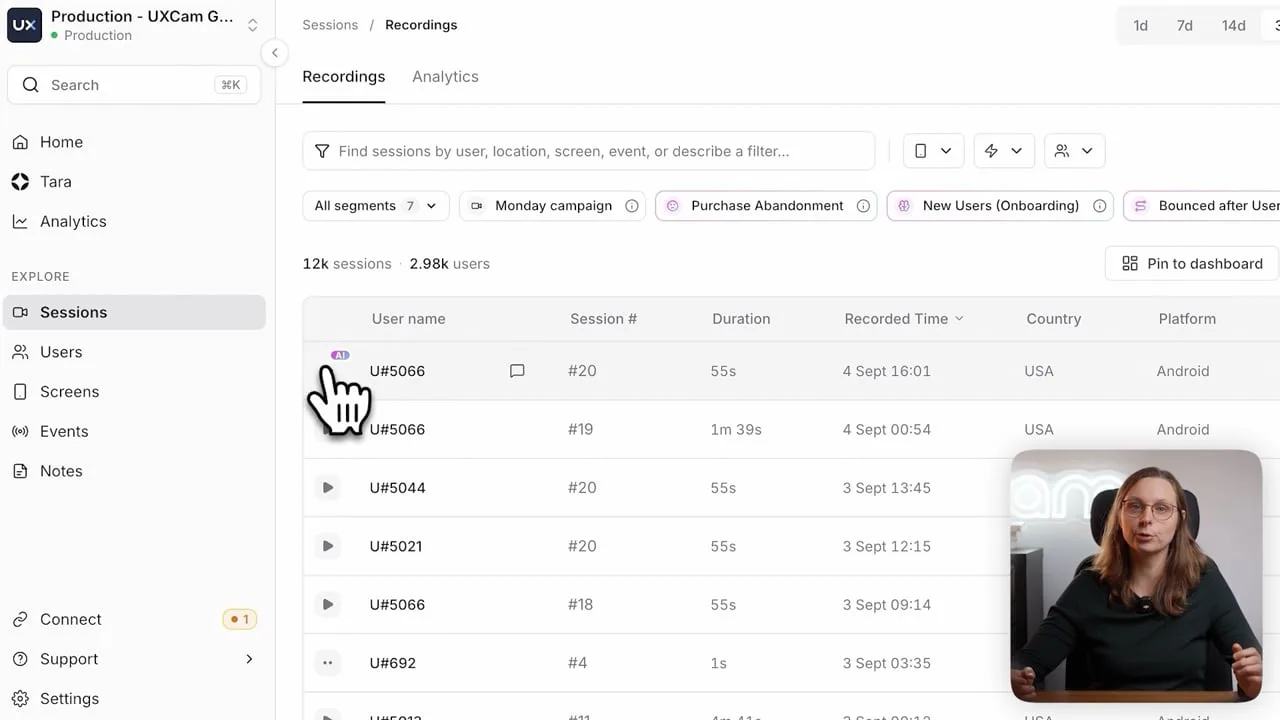Open Connect in the sidebar
The height and width of the screenshot is (720, 1280).
(70, 619)
